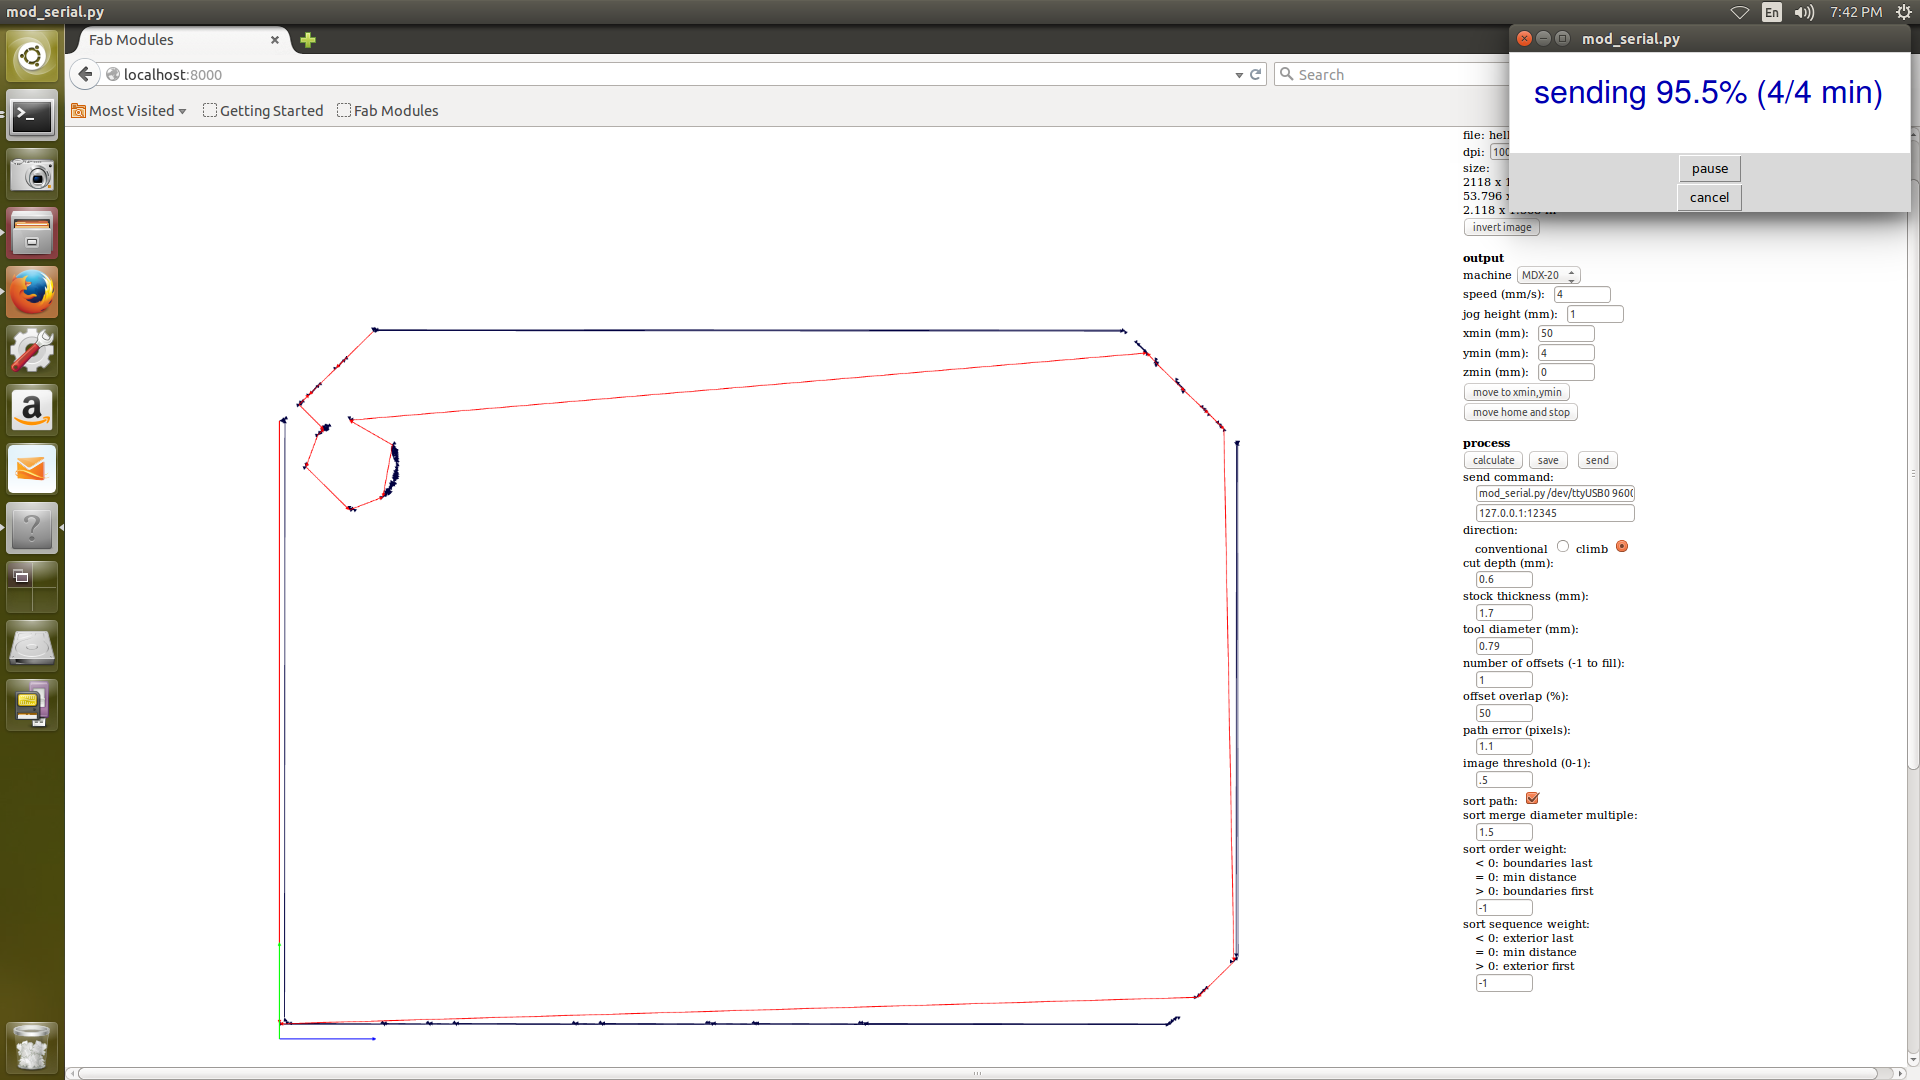1920x1080 pixels.
Task: Reload the localhost page
Action: point(1256,74)
